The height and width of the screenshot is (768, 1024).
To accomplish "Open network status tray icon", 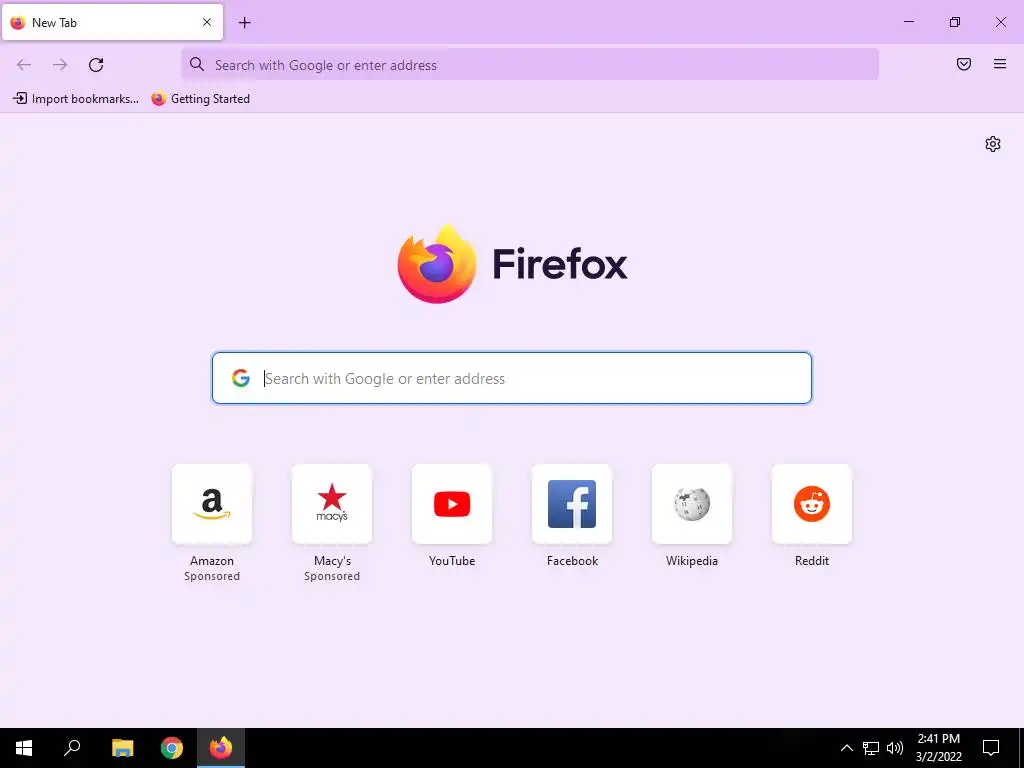I will (x=871, y=748).
